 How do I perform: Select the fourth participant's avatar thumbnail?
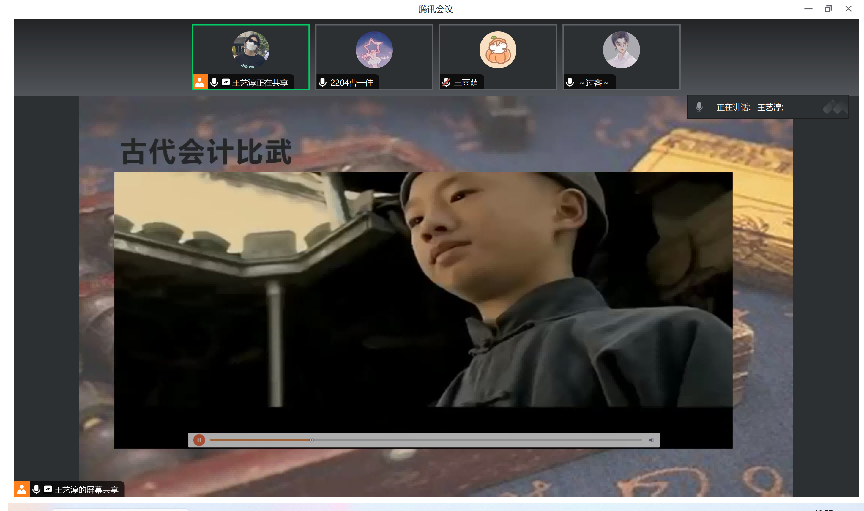pos(621,49)
